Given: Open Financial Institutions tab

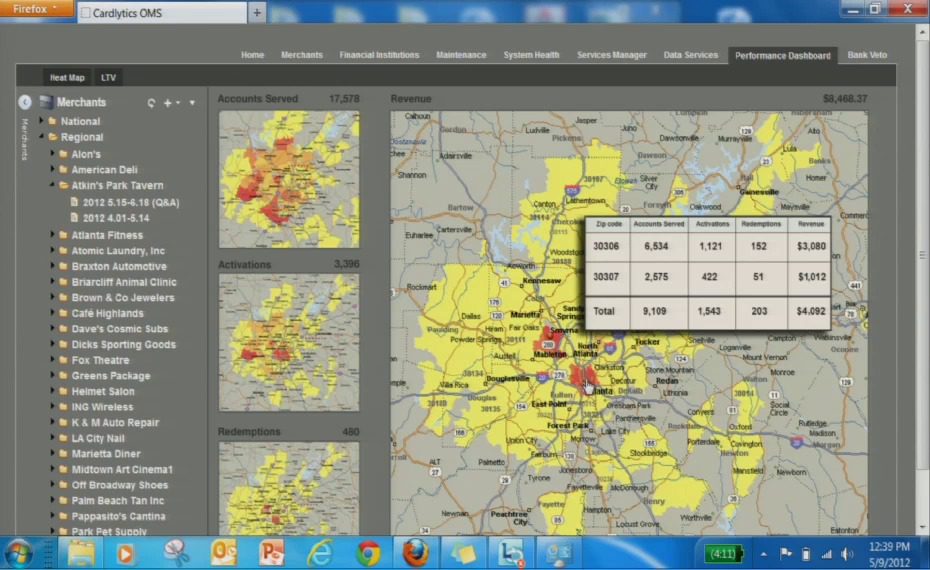Looking at the screenshot, I should (x=379, y=55).
